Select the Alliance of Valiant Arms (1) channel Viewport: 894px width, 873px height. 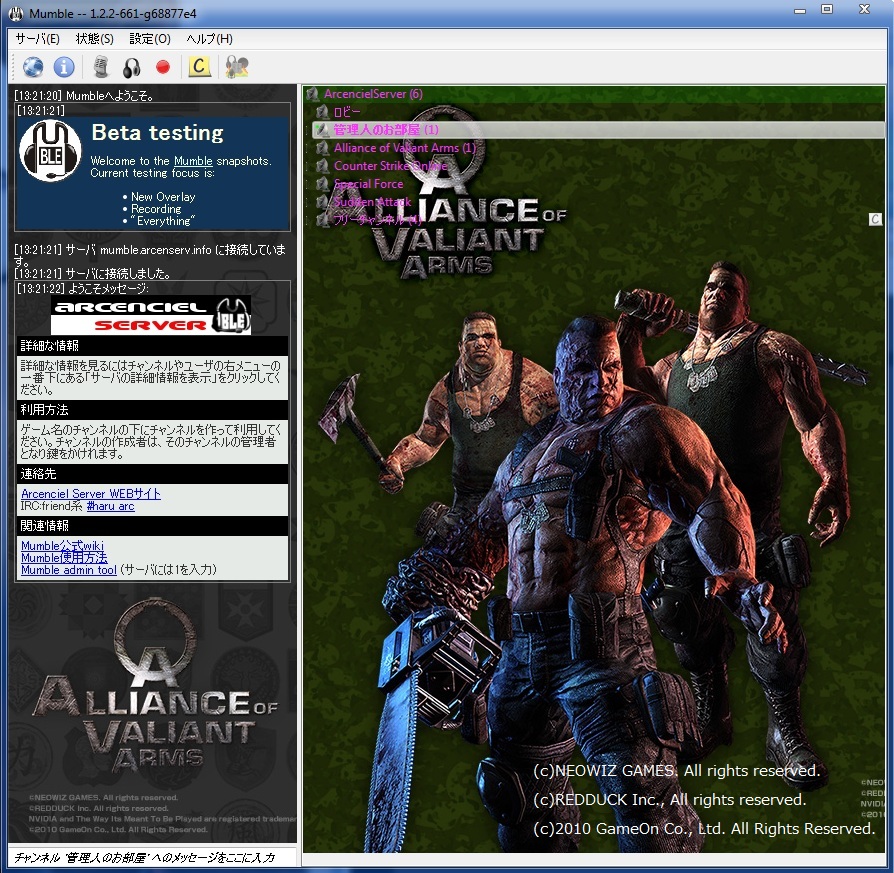click(405, 148)
